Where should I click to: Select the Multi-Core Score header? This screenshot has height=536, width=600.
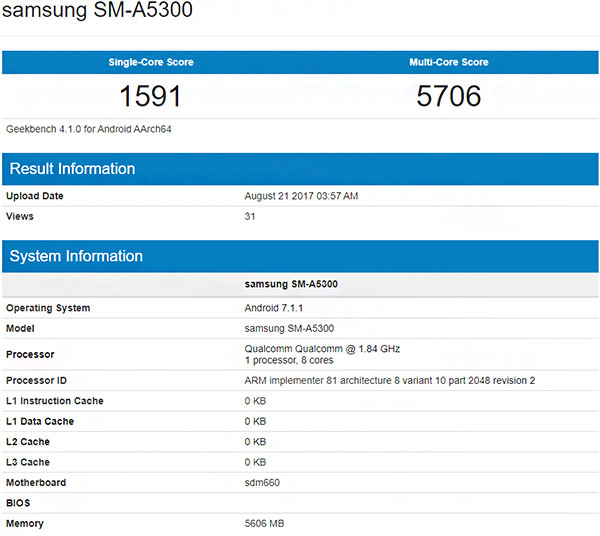[x=449, y=62]
